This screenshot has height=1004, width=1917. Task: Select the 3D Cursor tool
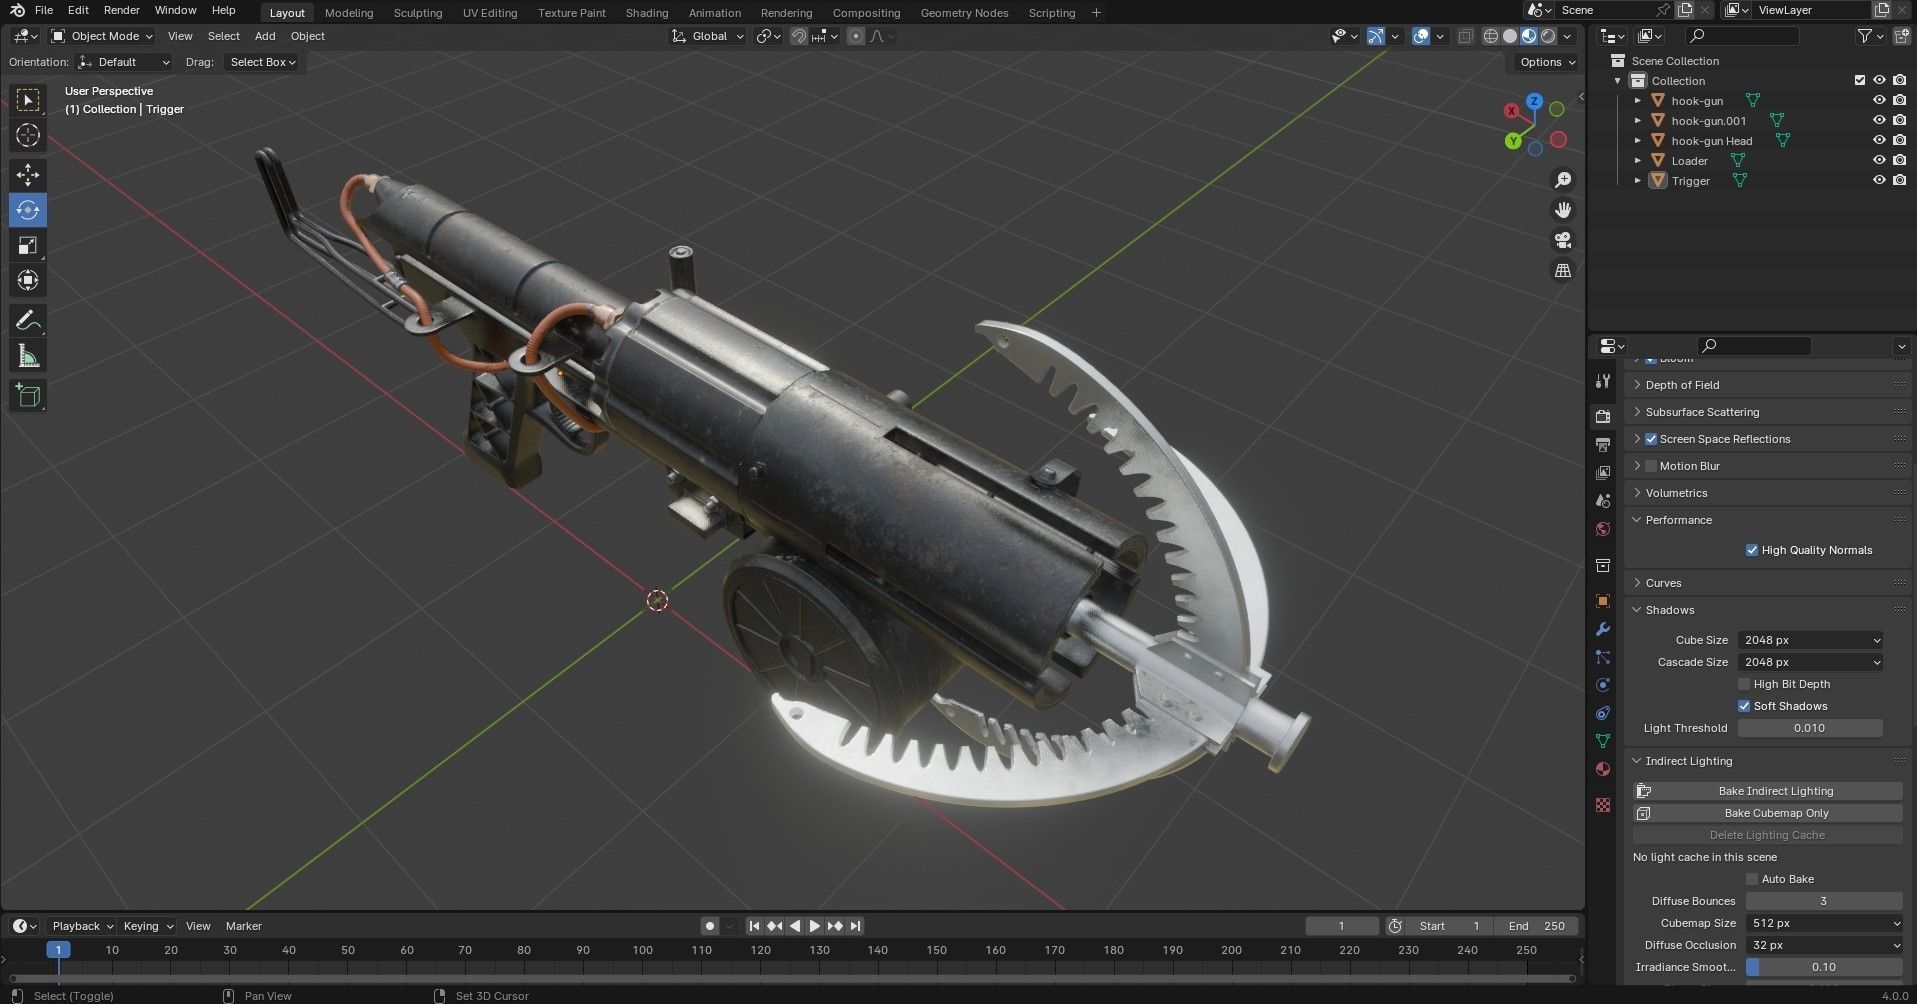point(28,135)
